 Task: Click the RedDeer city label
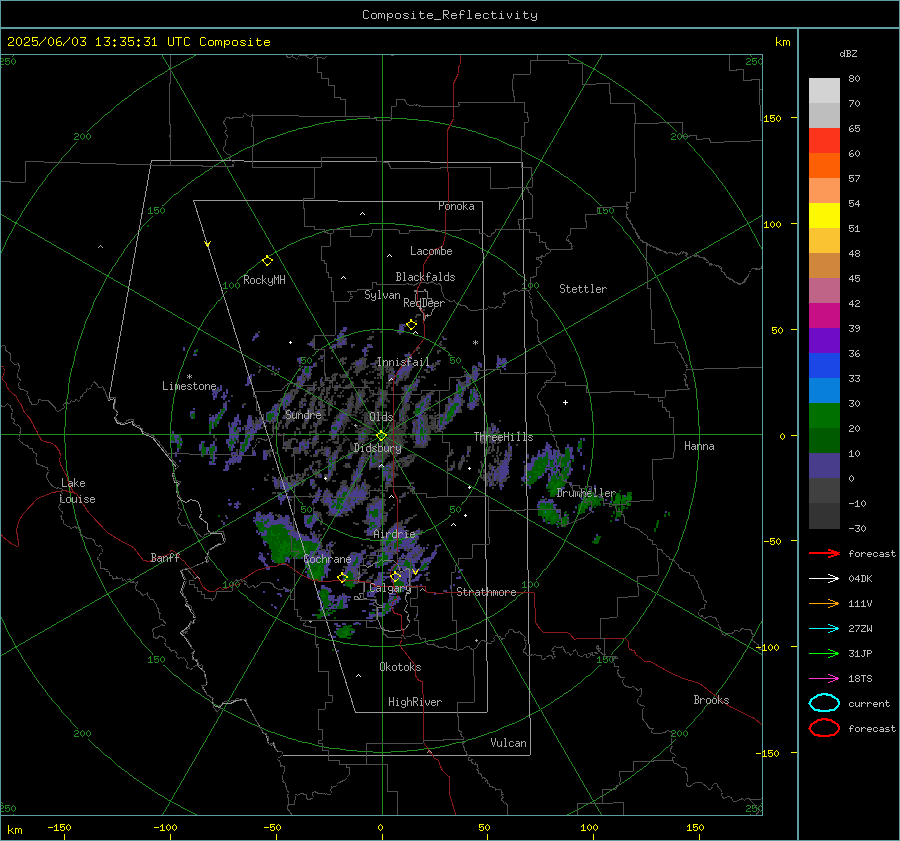tap(424, 303)
